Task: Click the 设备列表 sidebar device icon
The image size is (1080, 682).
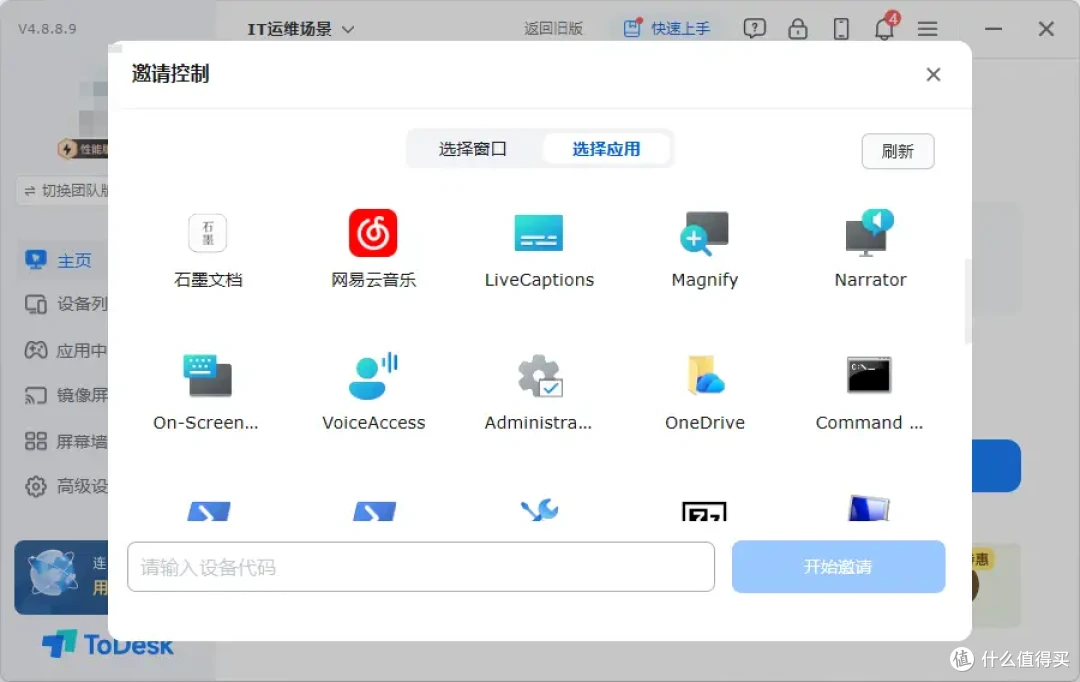Action: coord(35,304)
